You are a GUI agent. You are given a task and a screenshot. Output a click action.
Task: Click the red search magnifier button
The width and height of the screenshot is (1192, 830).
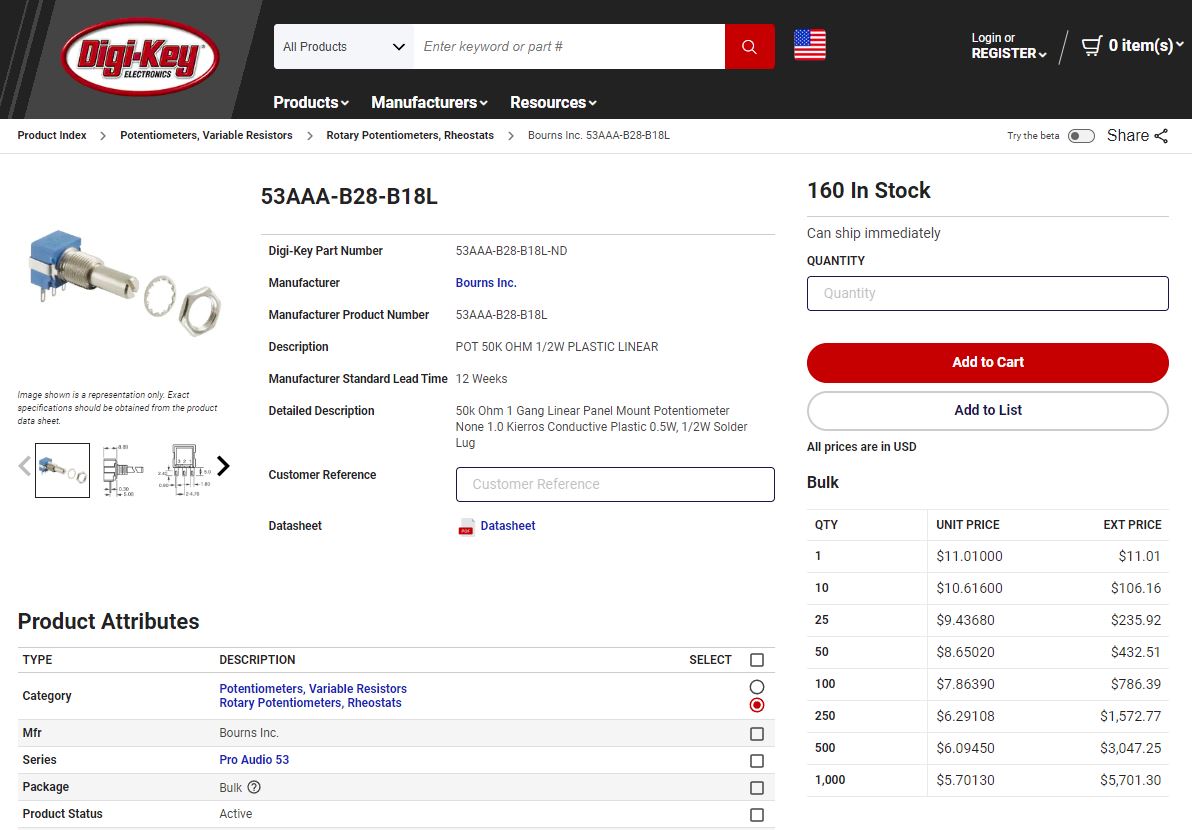pyautogui.click(x=750, y=46)
